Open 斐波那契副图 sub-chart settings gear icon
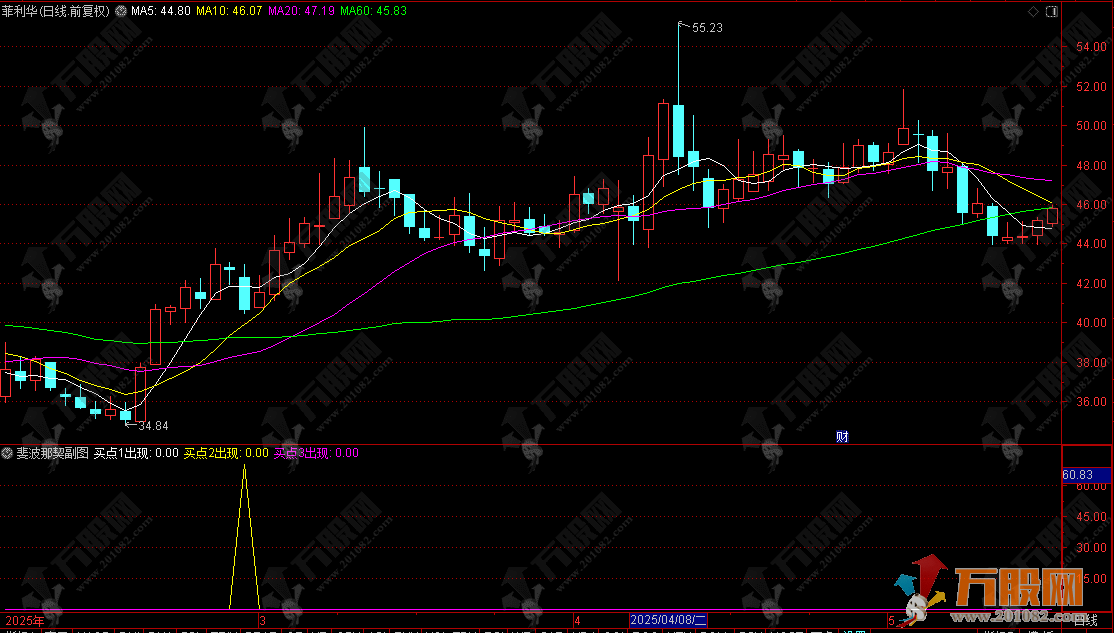 (7, 453)
